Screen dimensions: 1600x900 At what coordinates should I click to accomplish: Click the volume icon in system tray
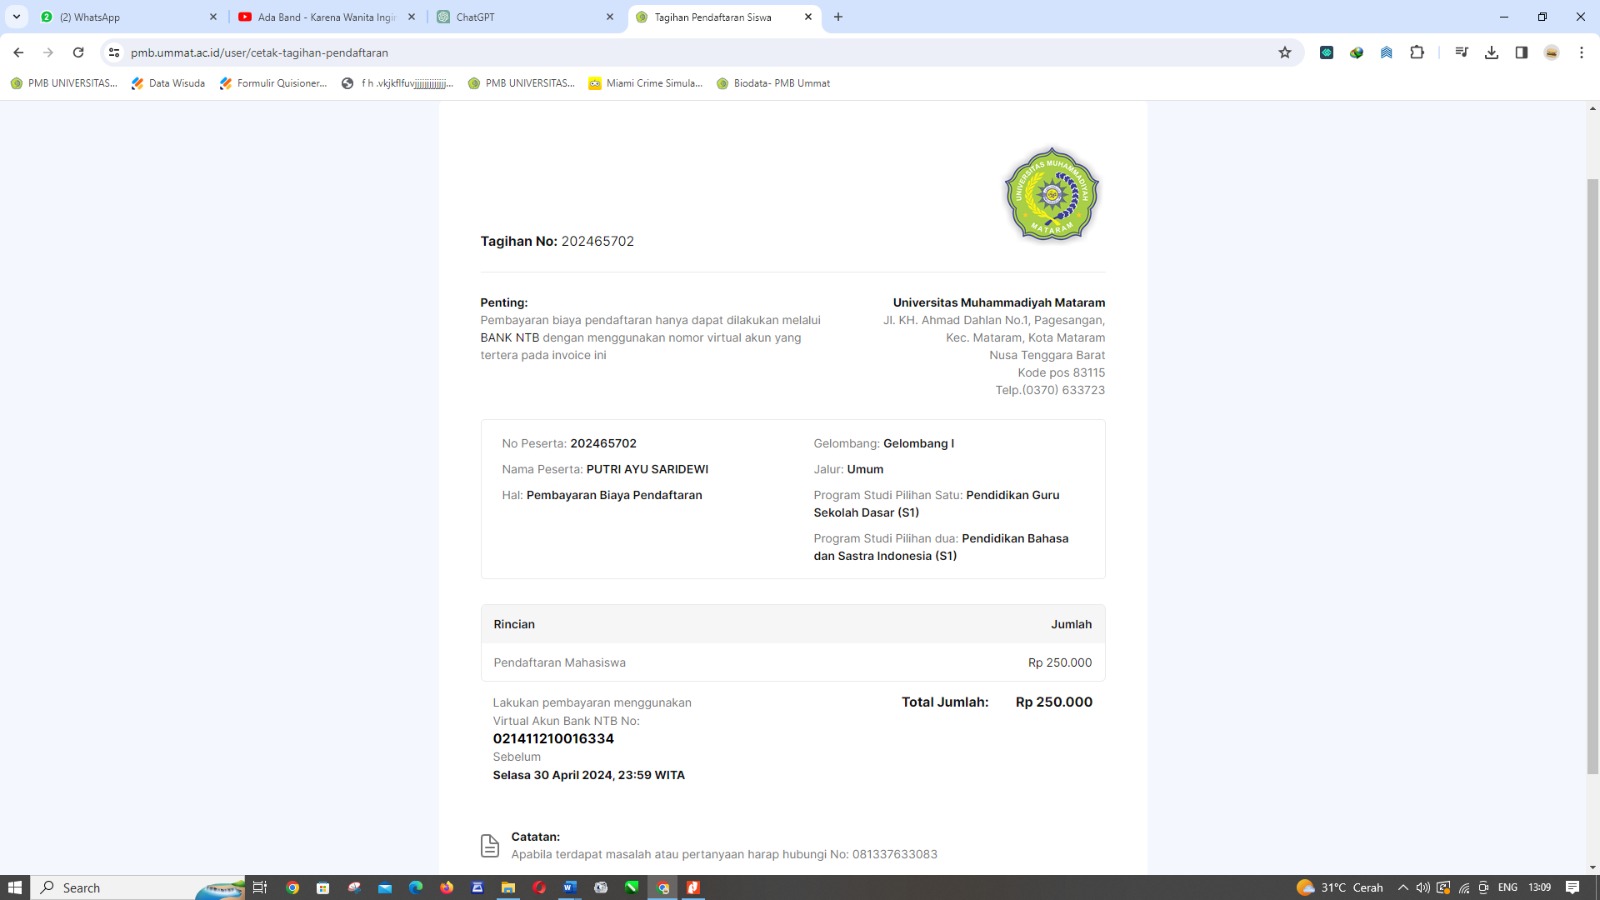point(1422,888)
